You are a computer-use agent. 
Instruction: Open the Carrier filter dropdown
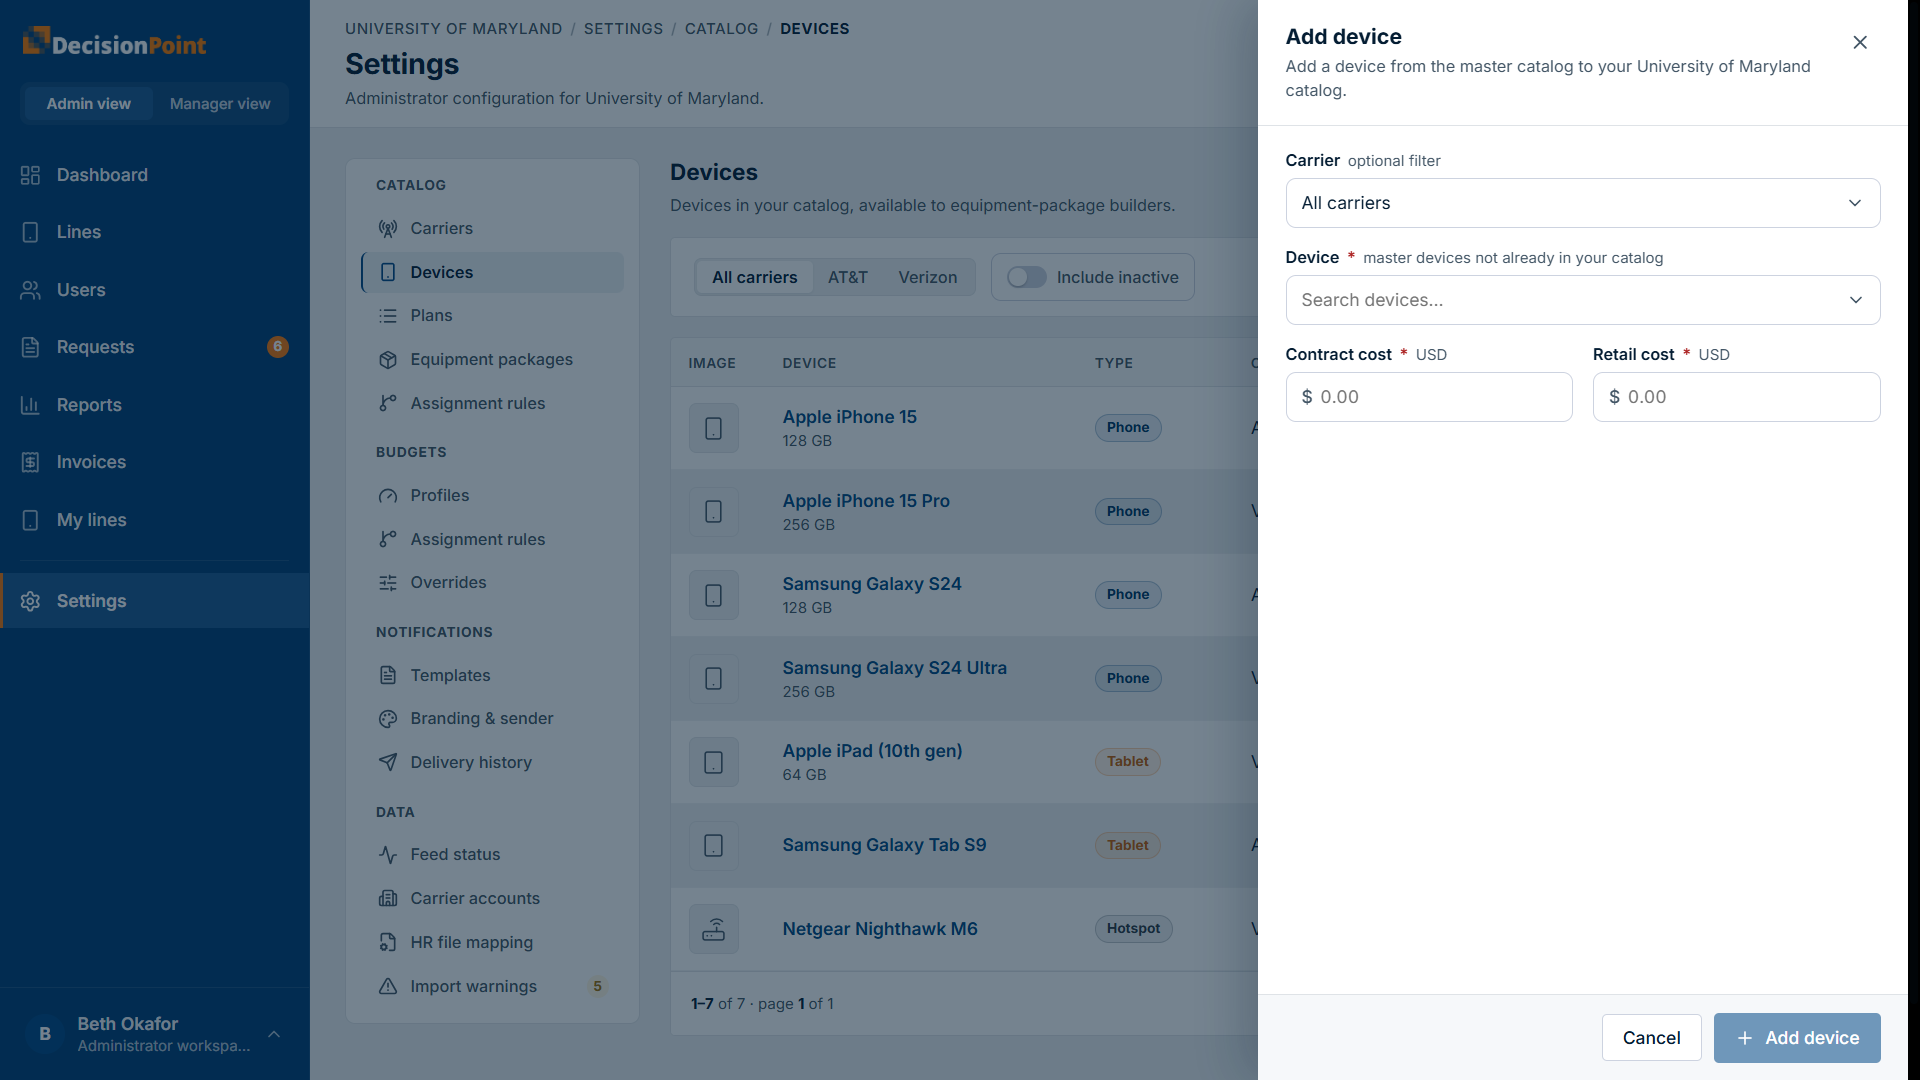click(x=1582, y=203)
